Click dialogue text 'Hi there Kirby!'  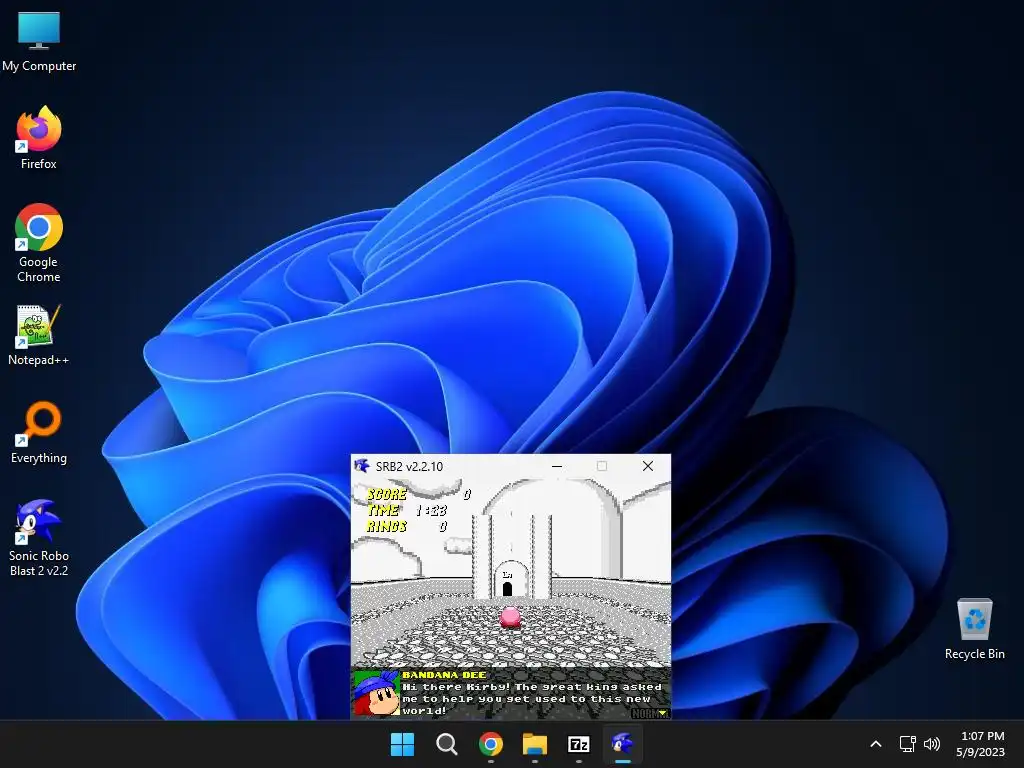pos(456,687)
